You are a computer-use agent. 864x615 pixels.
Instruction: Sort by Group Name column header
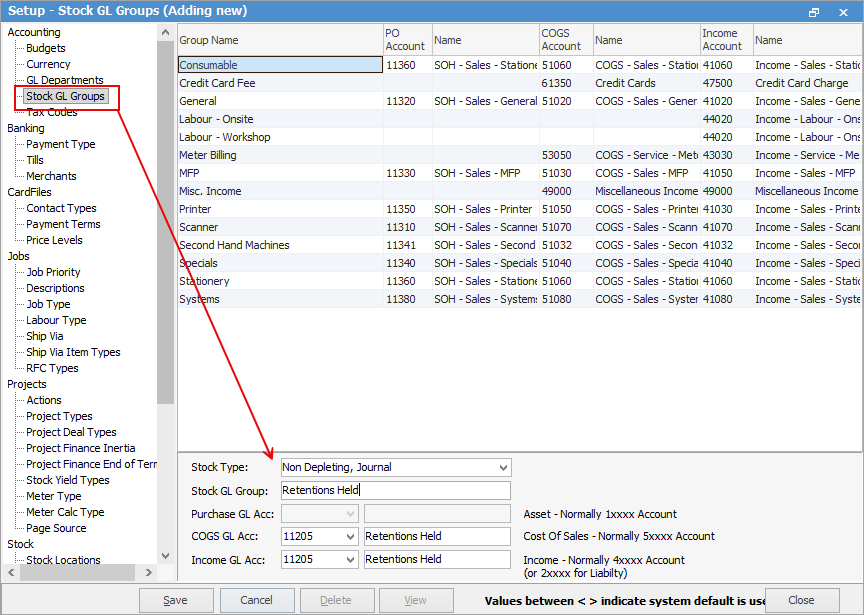pos(279,40)
